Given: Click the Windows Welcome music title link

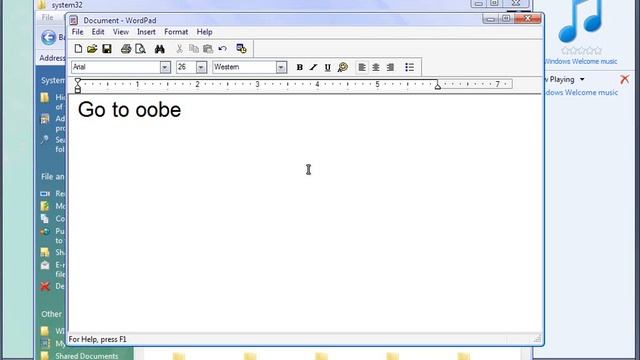Looking at the screenshot, I should 581,62.
